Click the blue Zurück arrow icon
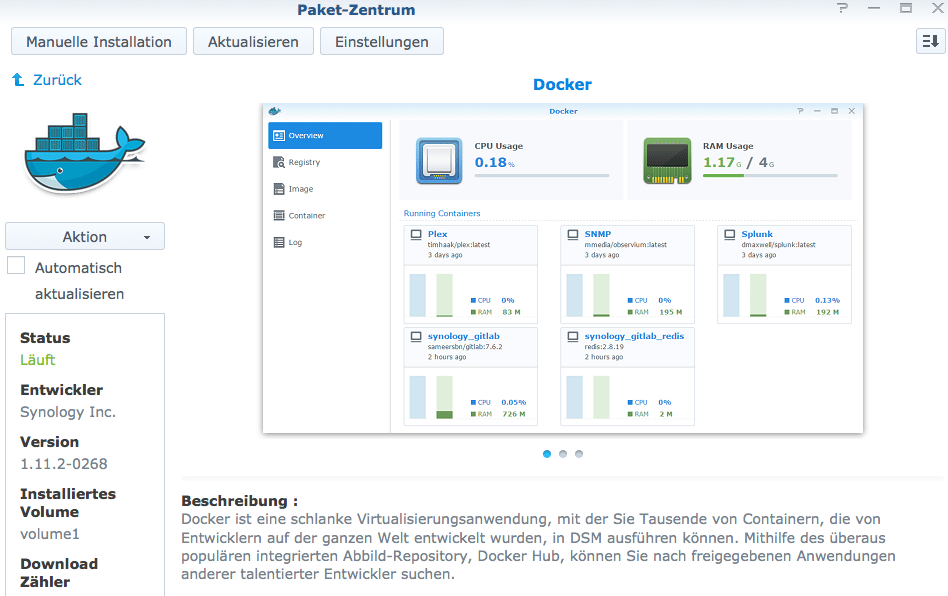Viewport: 948px width, 596px height. (18, 79)
